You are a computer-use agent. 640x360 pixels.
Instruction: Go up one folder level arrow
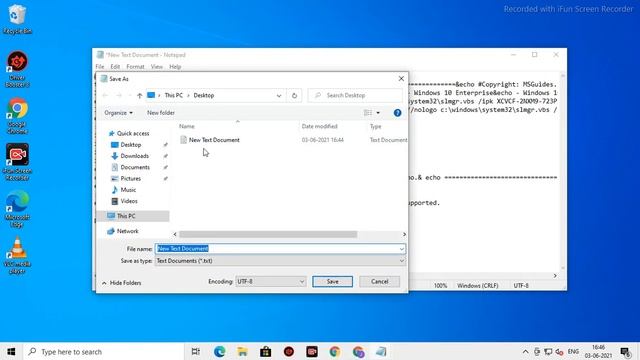pyautogui.click(x=140, y=96)
